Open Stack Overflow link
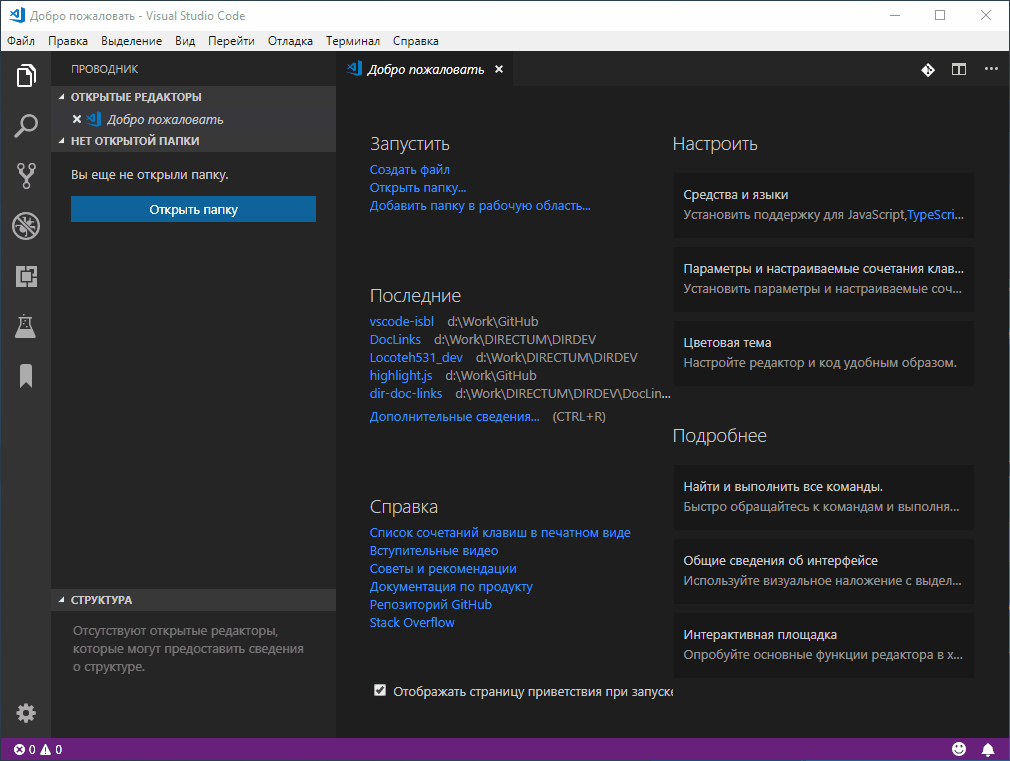Image resolution: width=1010 pixels, height=761 pixels. pos(412,623)
